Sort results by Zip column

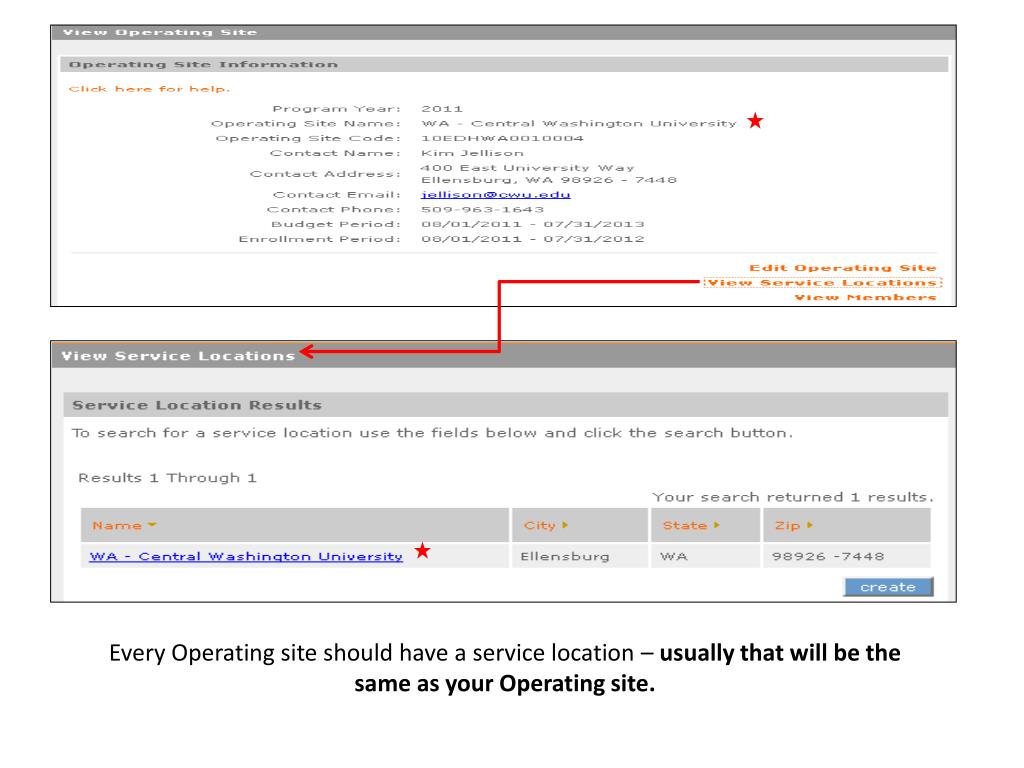(793, 526)
